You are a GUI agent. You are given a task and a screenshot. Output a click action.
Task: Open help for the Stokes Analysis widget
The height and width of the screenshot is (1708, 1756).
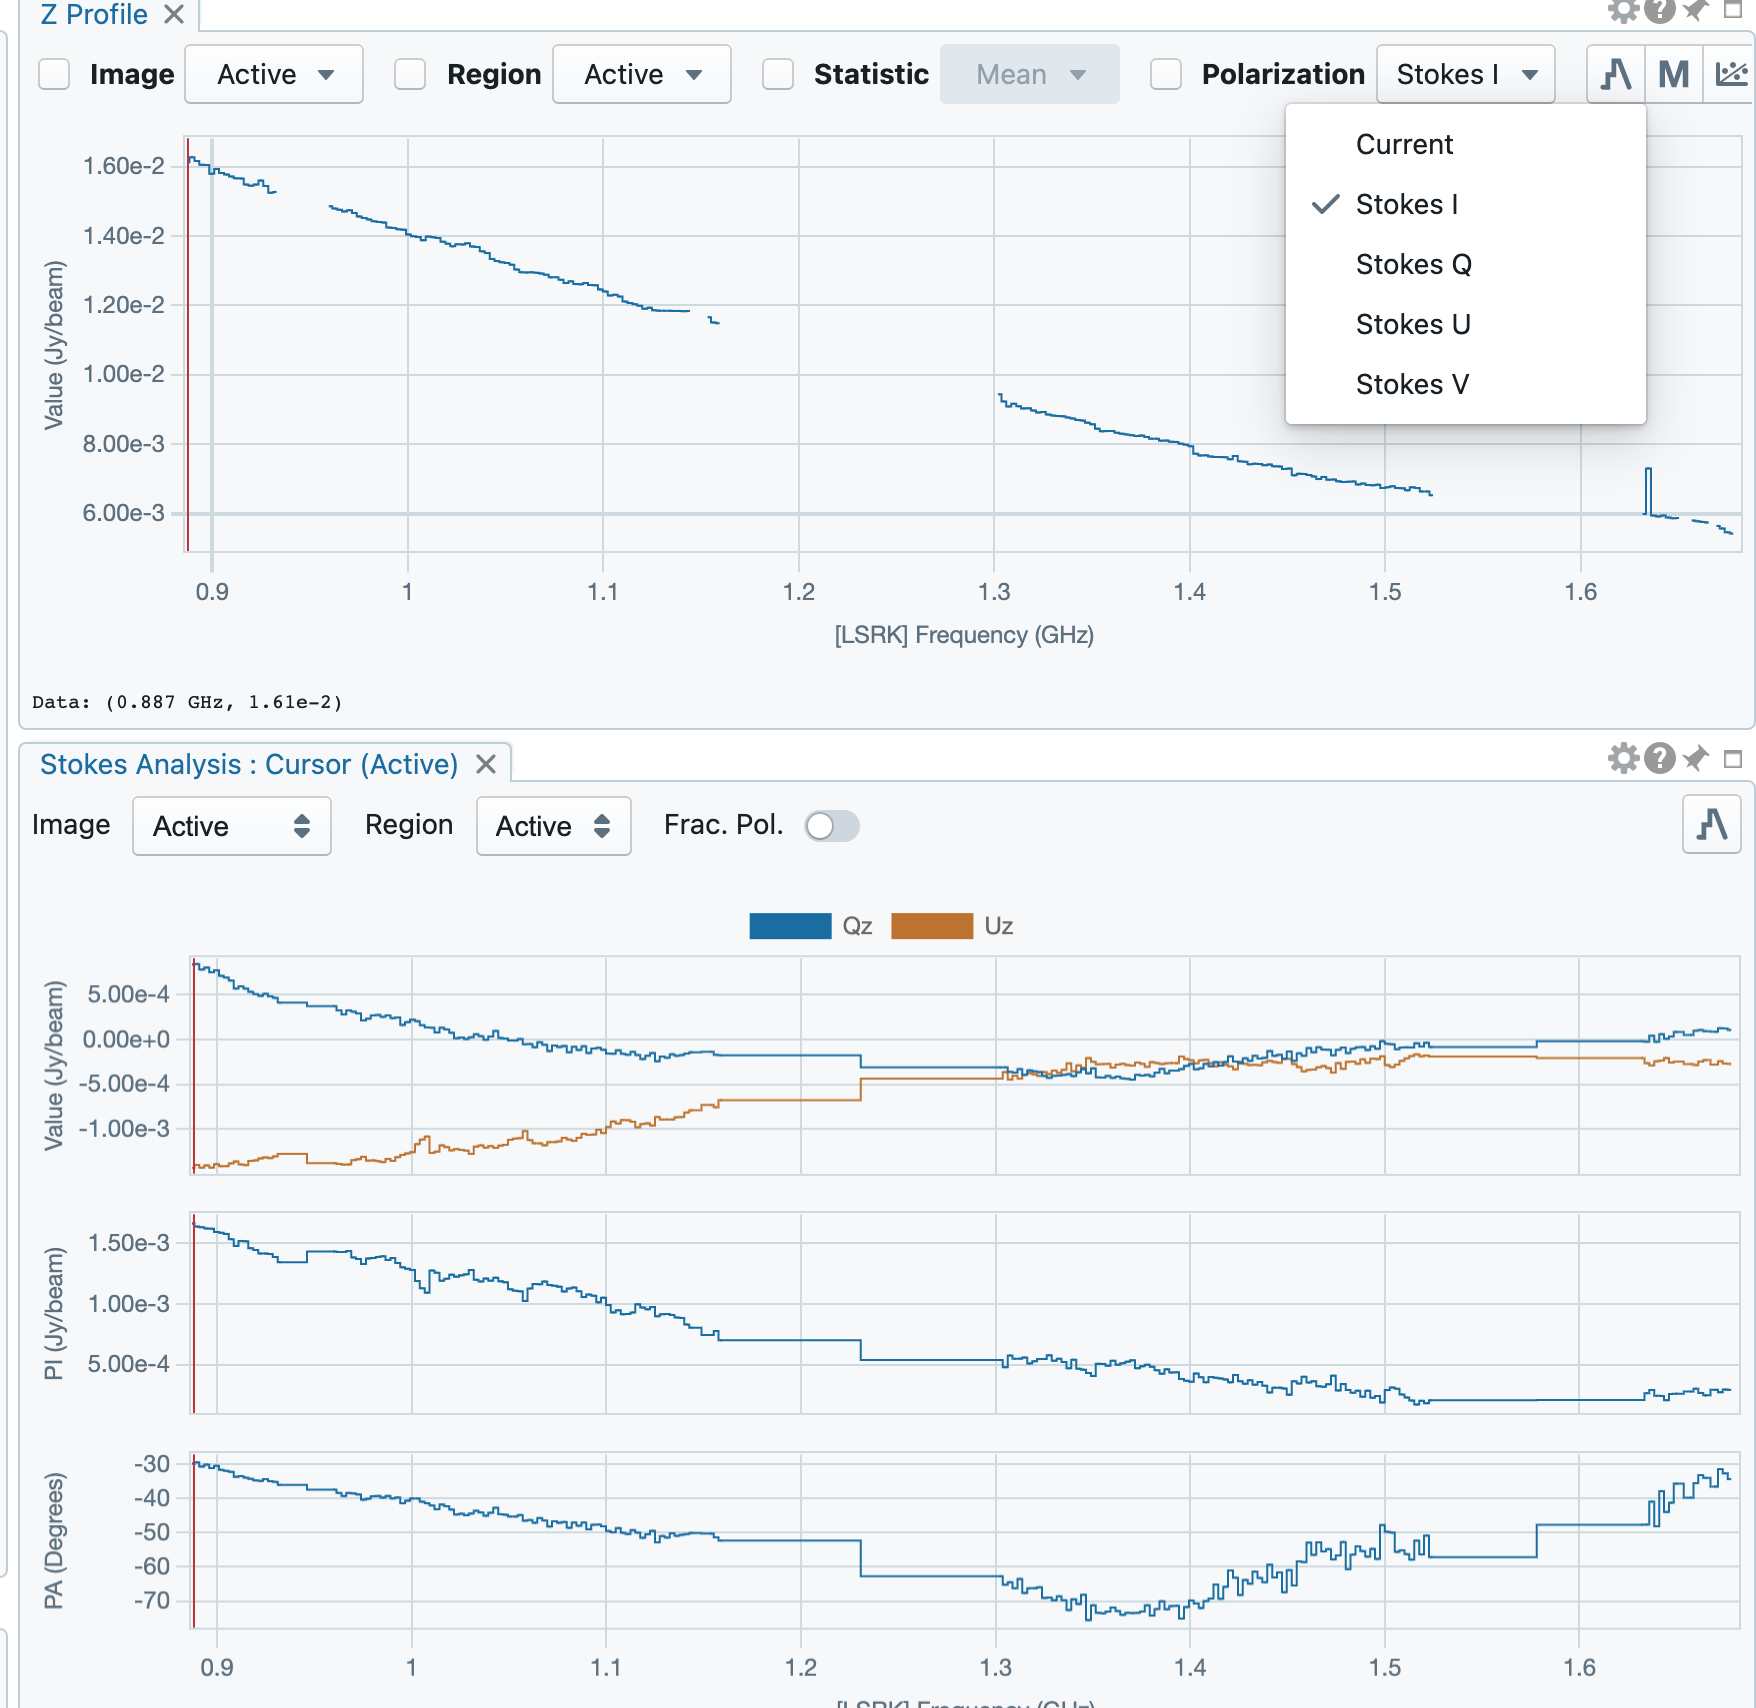1659,757
